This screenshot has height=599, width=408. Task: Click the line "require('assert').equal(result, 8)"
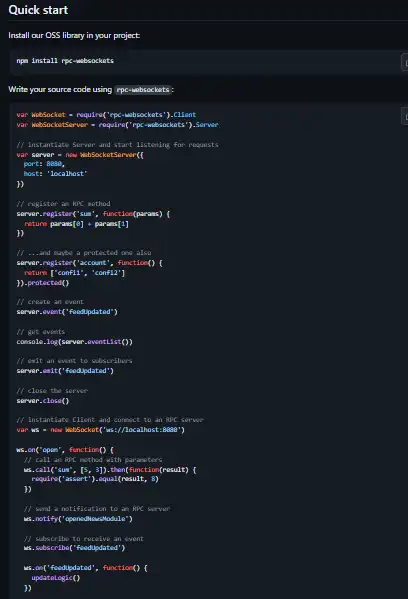click(95, 479)
